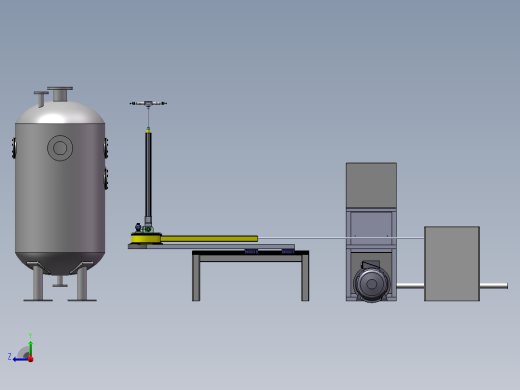Select the thin rod extending from the yellow arm

(341, 238)
